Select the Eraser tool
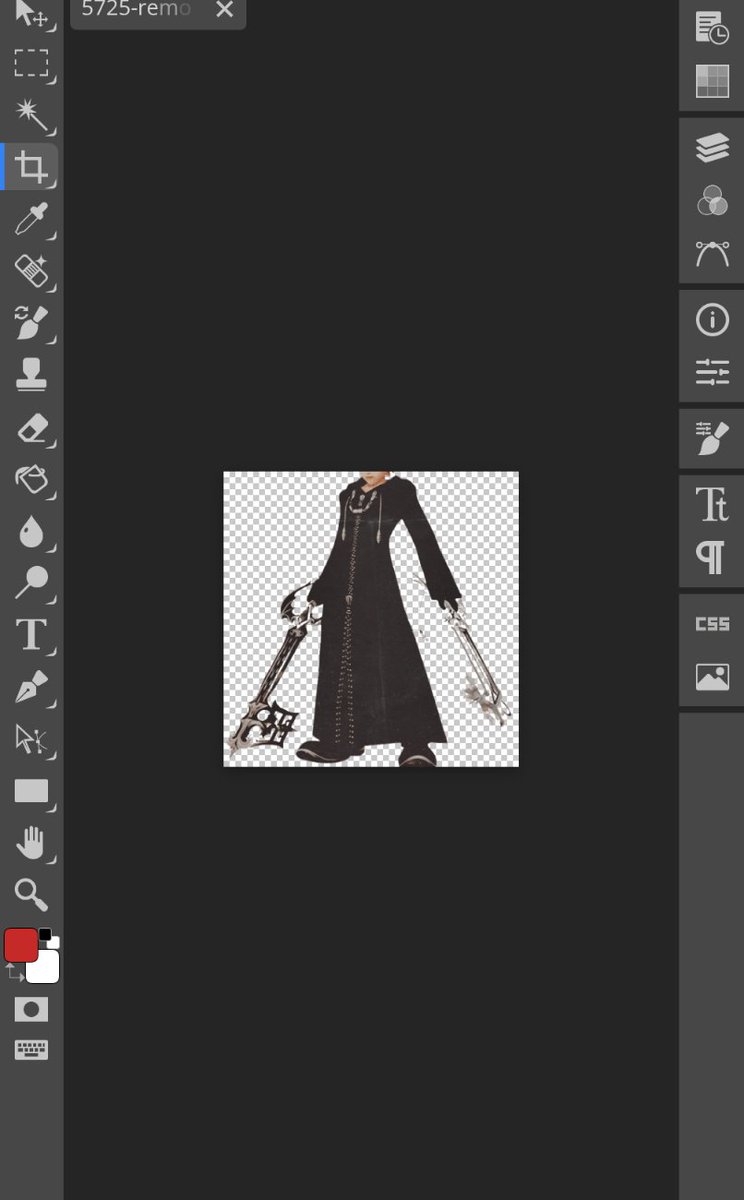 pos(31,428)
